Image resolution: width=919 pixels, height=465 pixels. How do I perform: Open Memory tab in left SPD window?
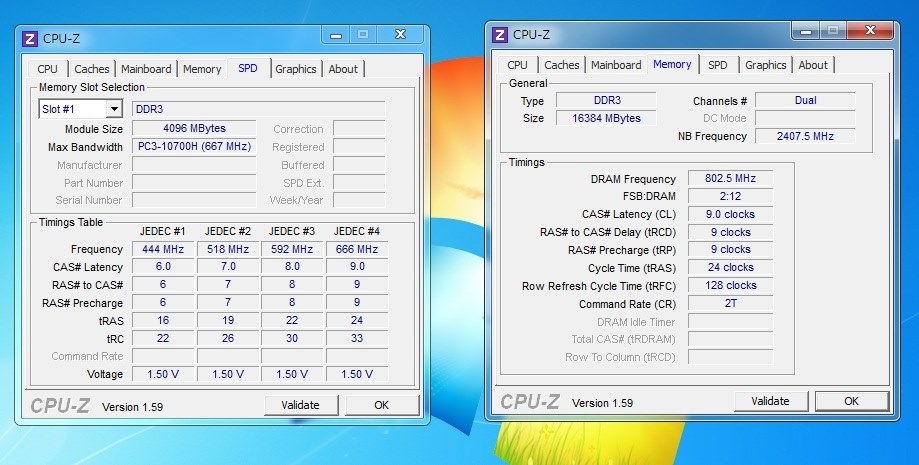tap(202, 69)
